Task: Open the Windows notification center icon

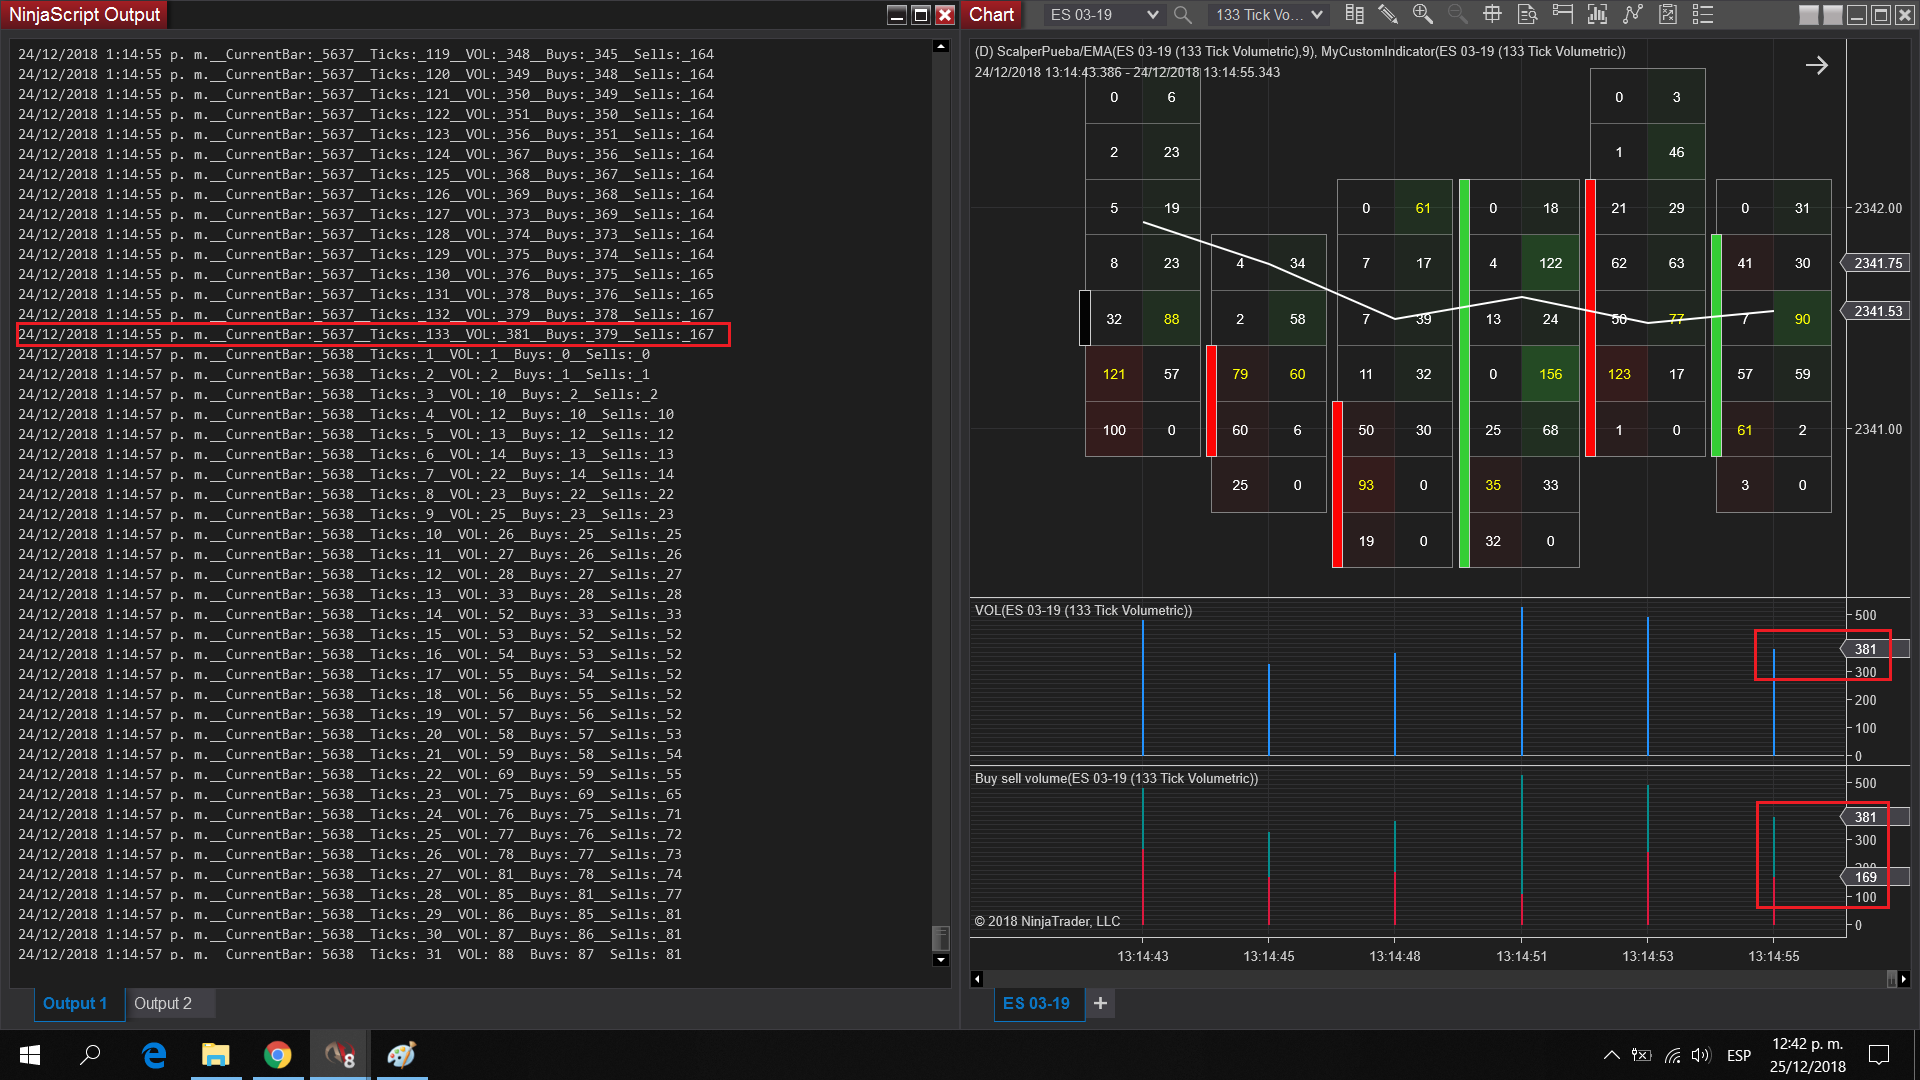Action: [x=1878, y=1055]
